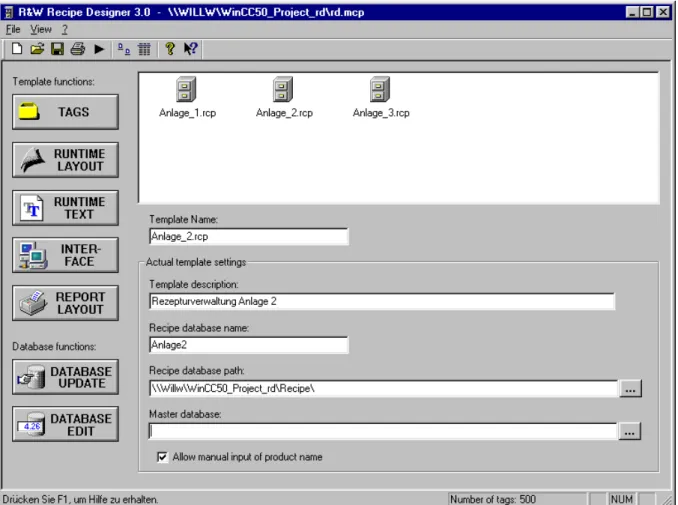Click the Template Name input field
The image size is (678, 505).
tap(249, 237)
